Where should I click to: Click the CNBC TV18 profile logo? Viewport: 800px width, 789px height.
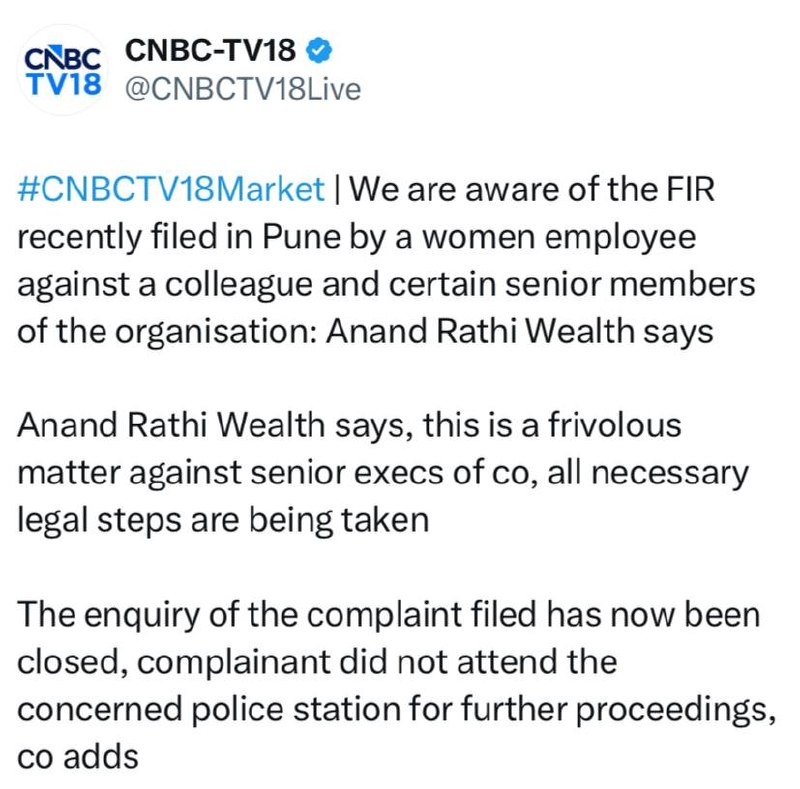pyautogui.click(x=61, y=69)
